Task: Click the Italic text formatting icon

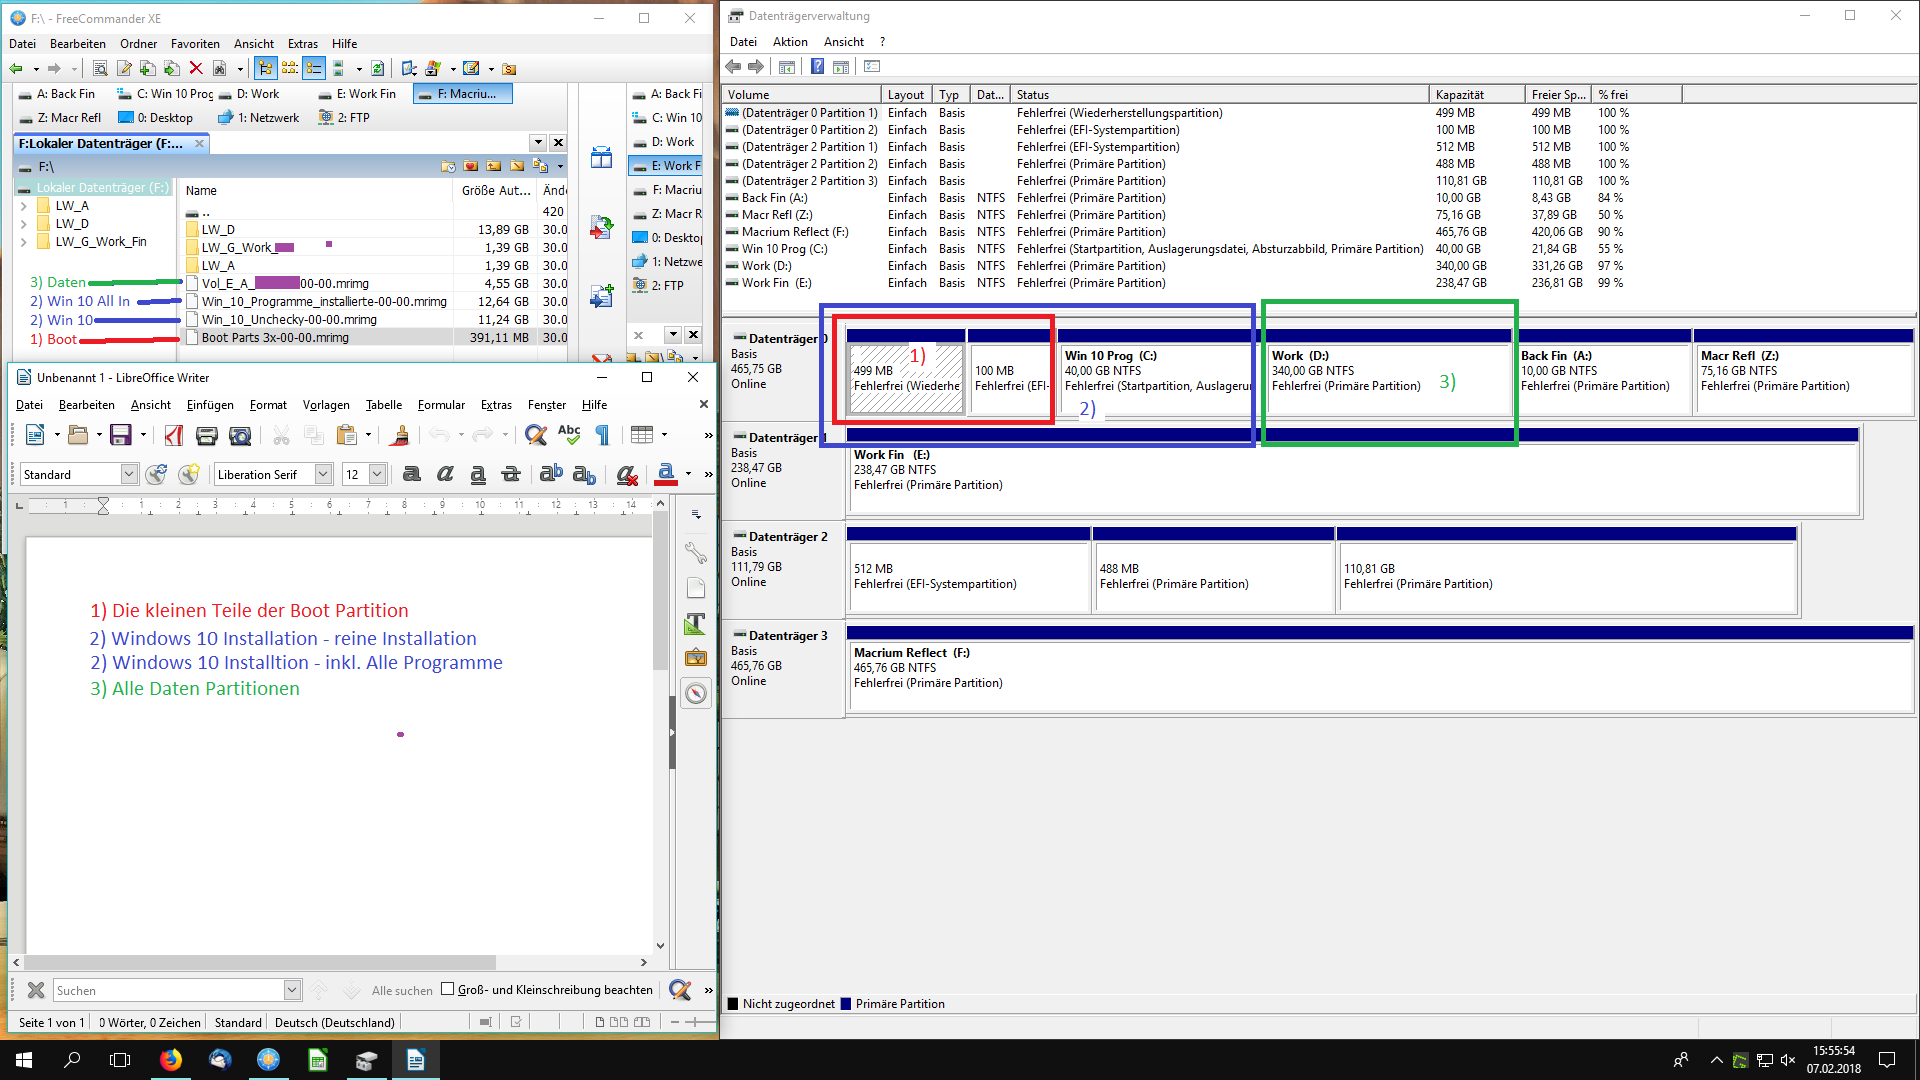Action: [x=445, y=474]
